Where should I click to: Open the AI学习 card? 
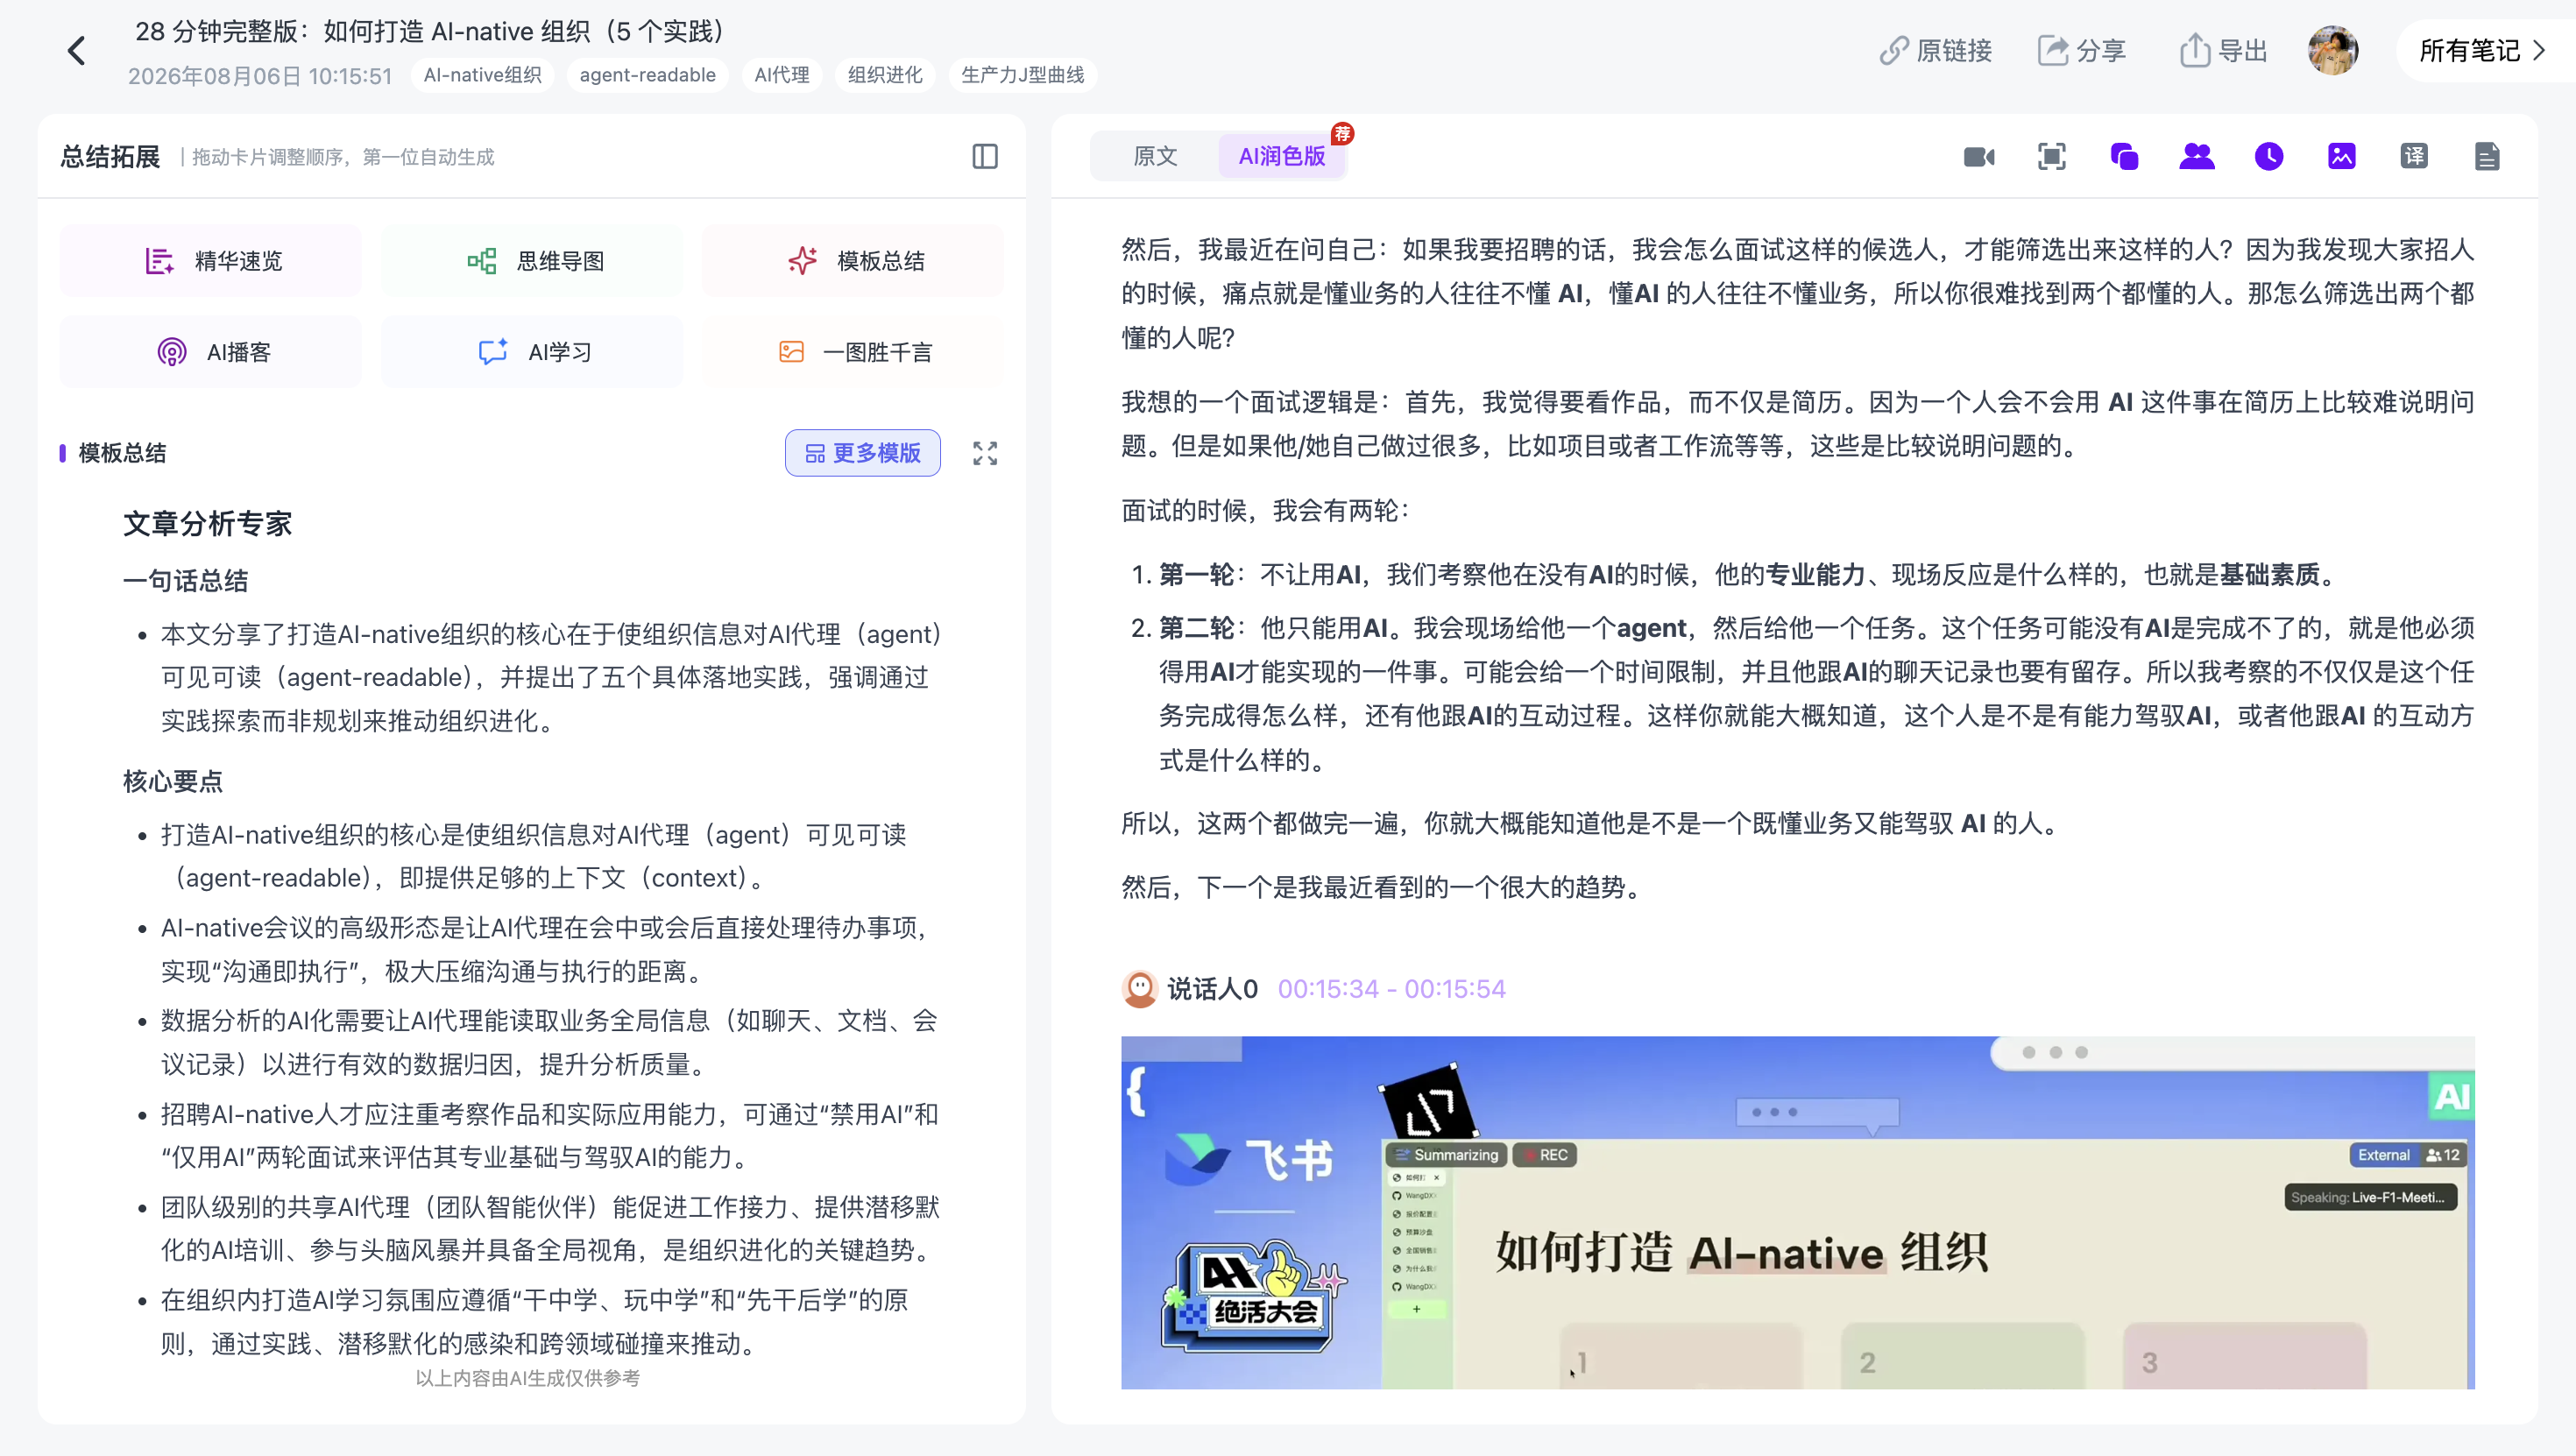pos(532,352)
